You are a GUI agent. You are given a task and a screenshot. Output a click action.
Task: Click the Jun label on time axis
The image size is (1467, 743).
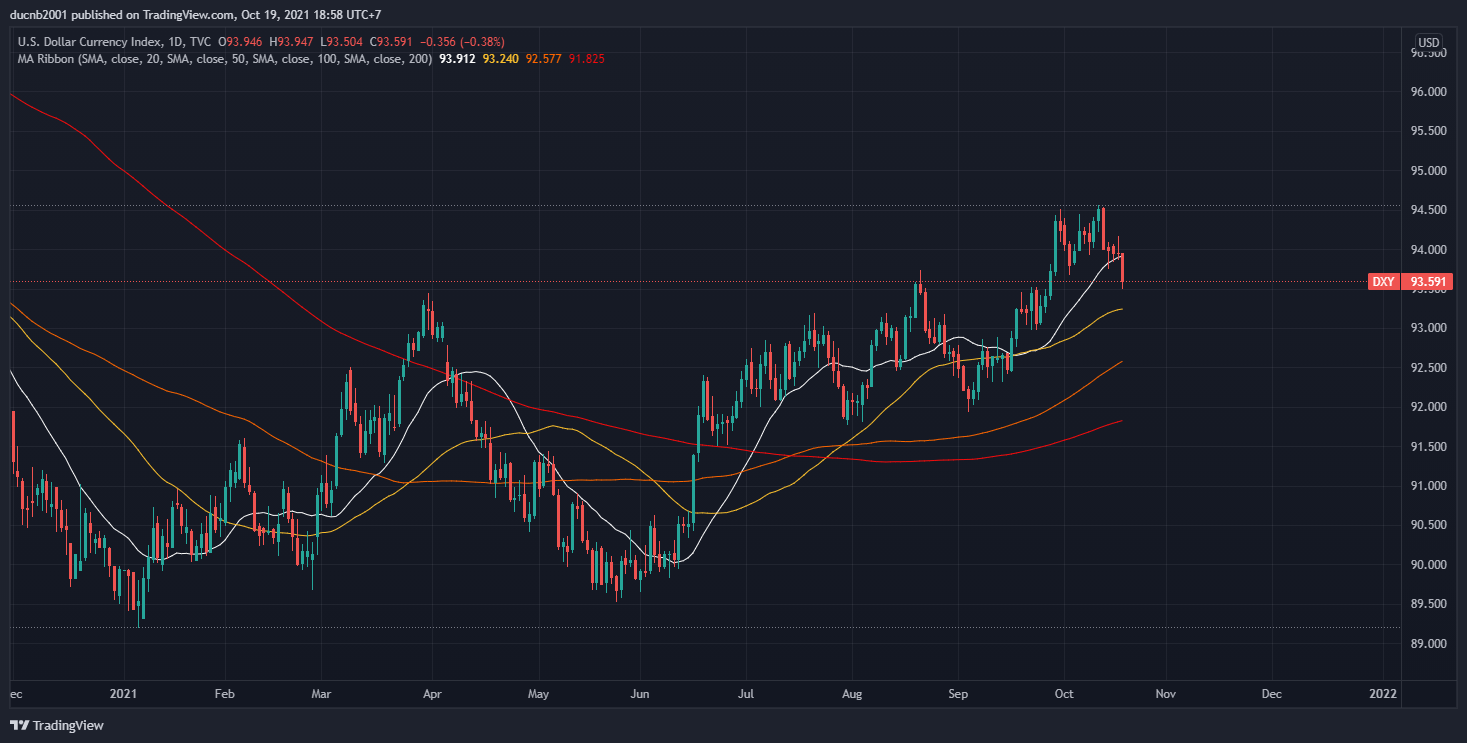tap(641, 693)
